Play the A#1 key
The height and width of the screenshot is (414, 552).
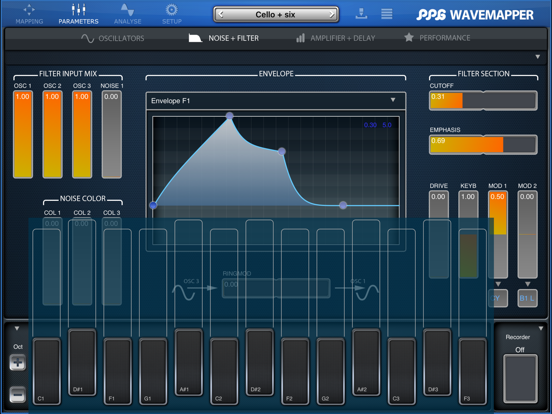click(x=189, y=362)
